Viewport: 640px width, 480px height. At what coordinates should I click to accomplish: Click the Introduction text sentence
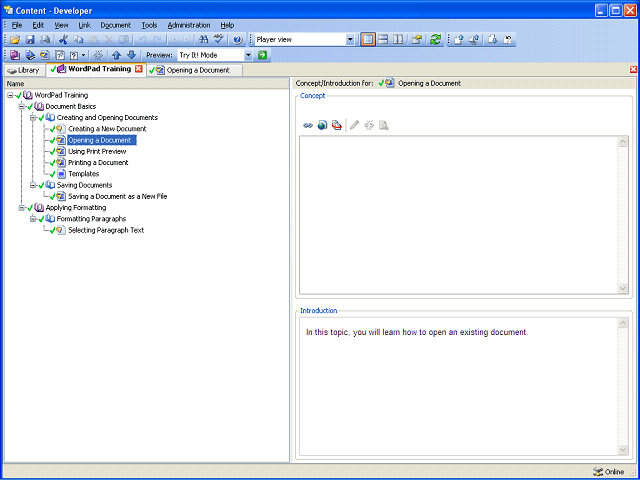coord(417,332)
